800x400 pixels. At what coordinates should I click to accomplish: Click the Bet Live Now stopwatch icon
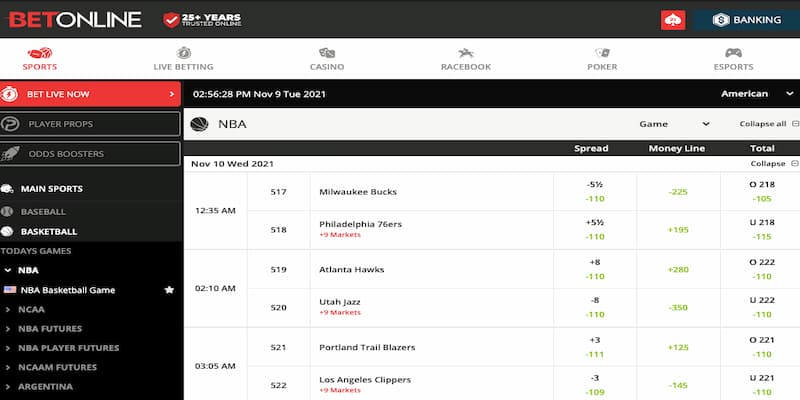coord(9,94)
